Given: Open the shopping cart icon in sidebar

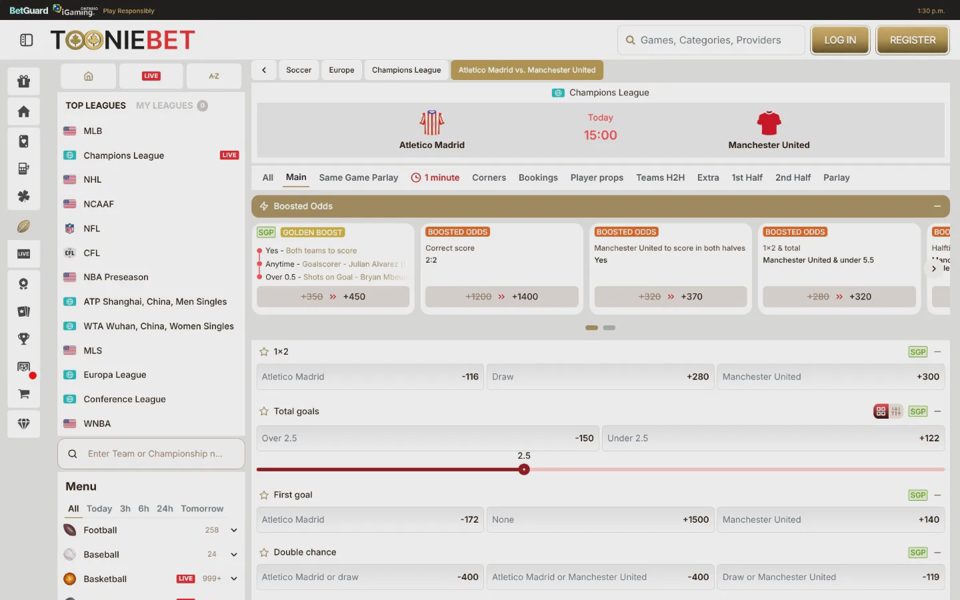Looking at the screenshot, I should click(23, 394).
